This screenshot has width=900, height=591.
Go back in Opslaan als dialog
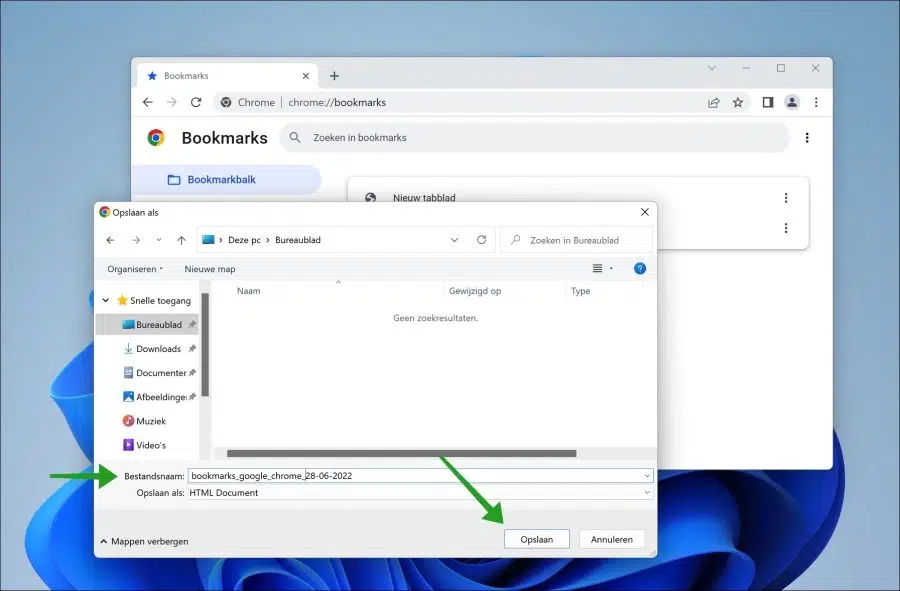(110, 240)
